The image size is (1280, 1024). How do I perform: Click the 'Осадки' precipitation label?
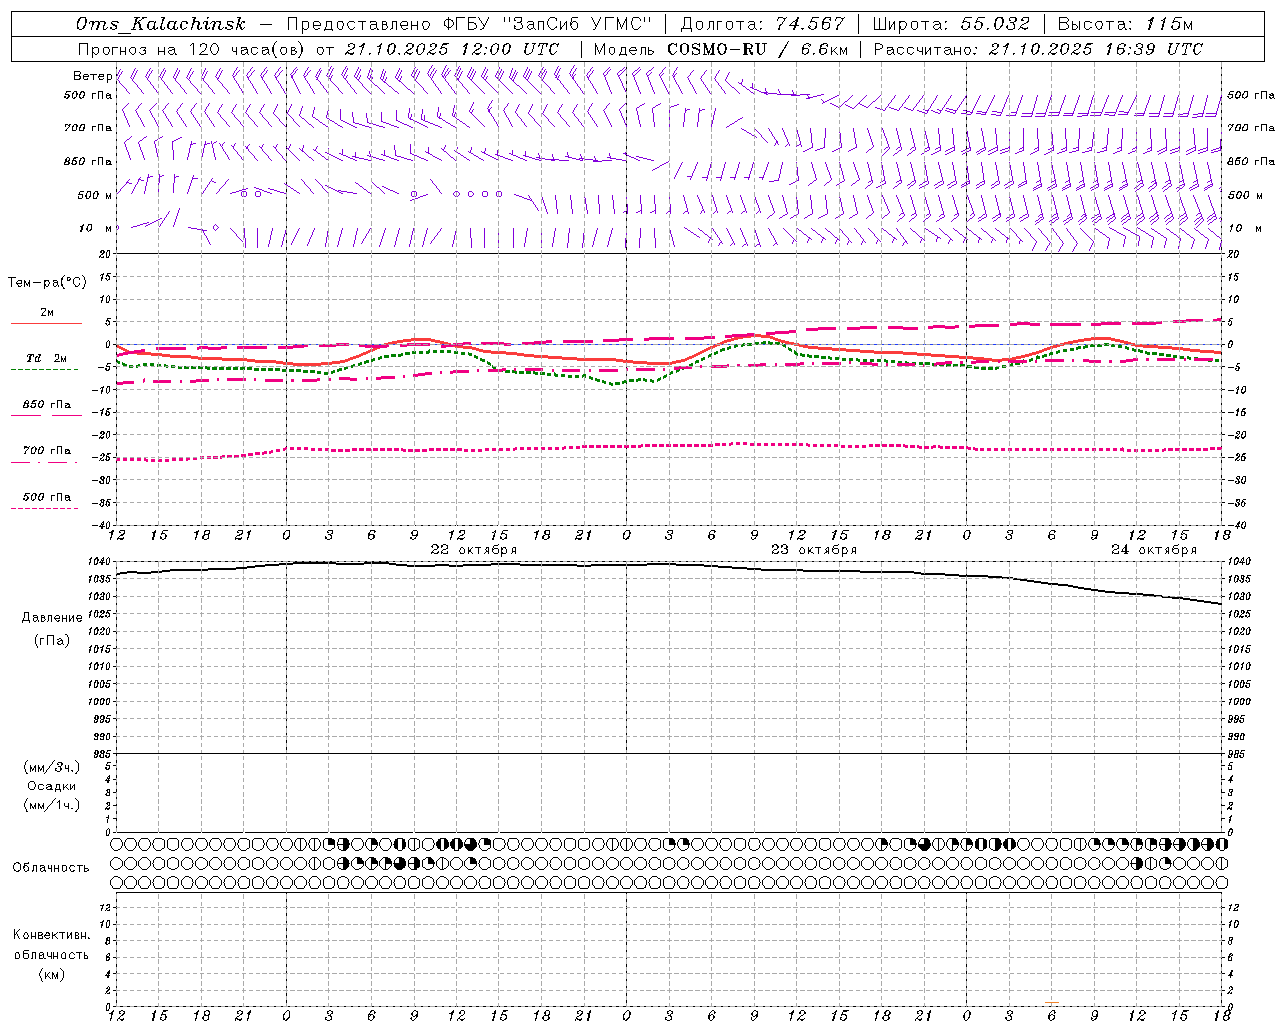pyautogui.click(x=52, y=786)
